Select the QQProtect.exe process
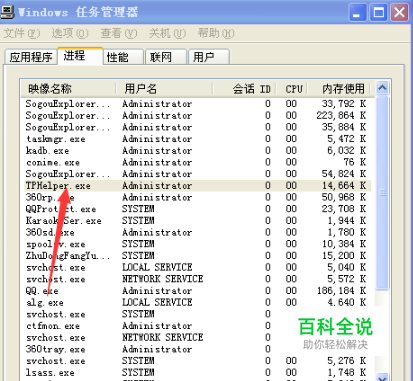 (197, 209)
